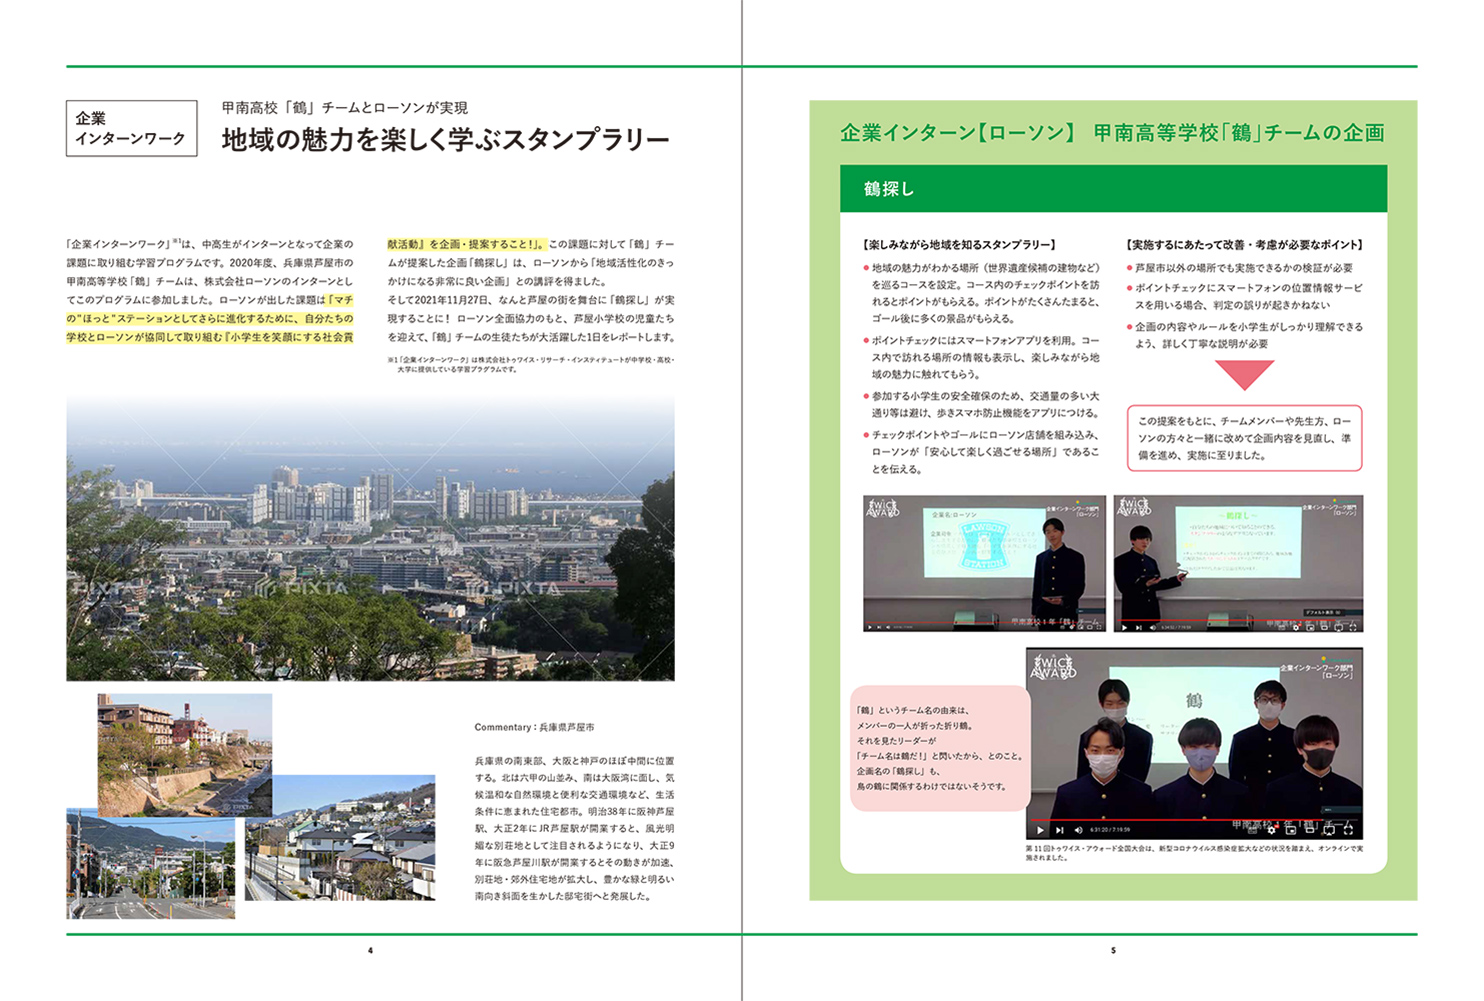Click next-track icon in top-right presentation video

[1139, 627]
